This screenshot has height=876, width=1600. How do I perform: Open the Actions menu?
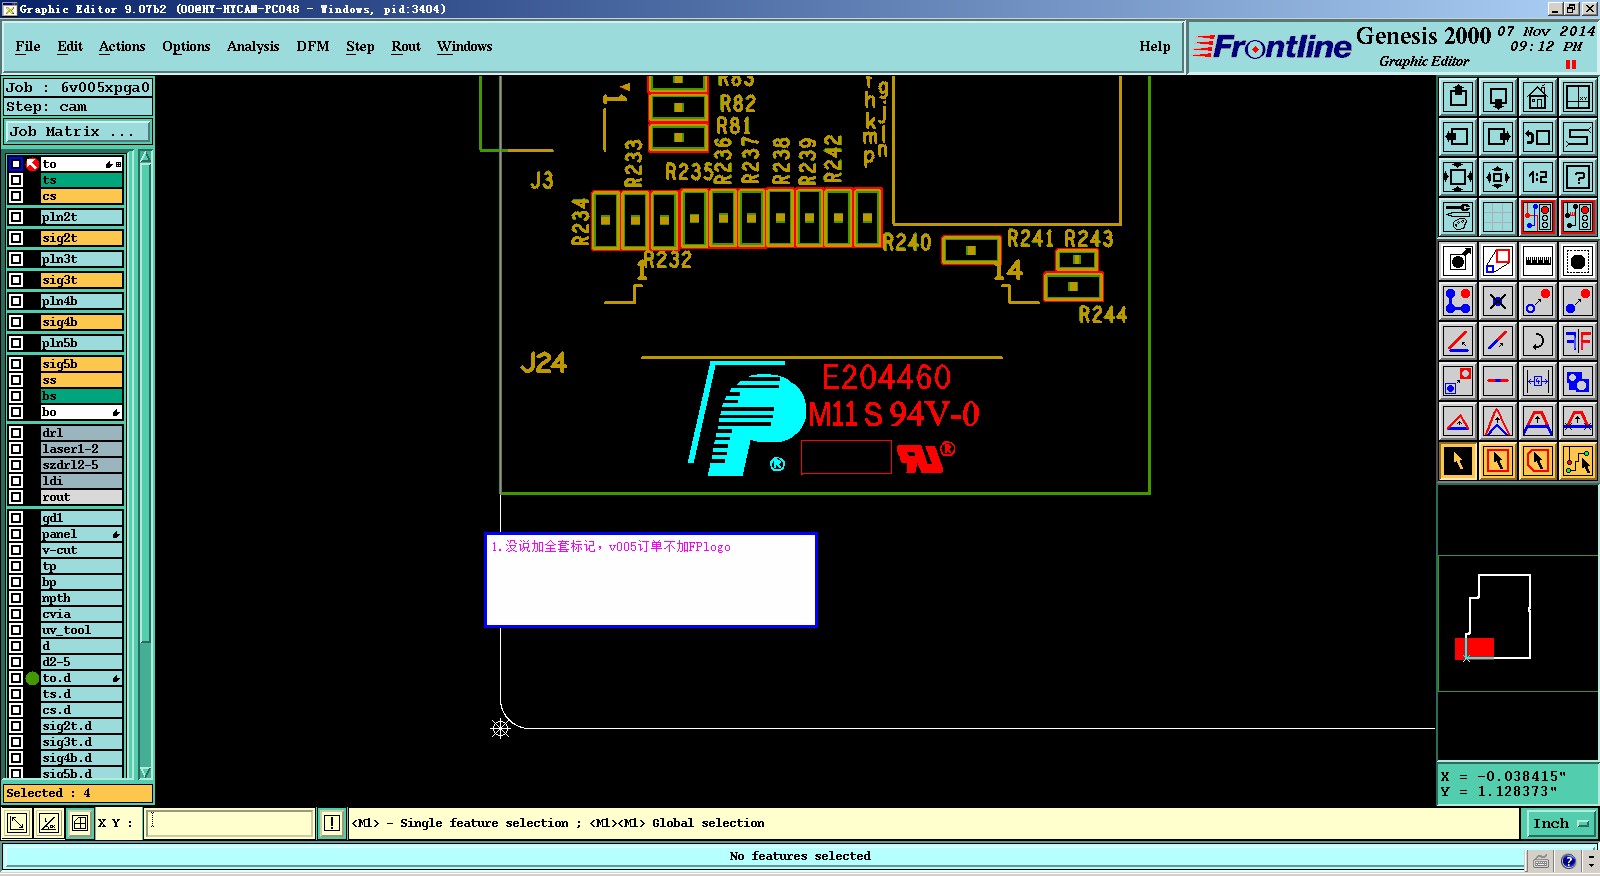(122, 47)
